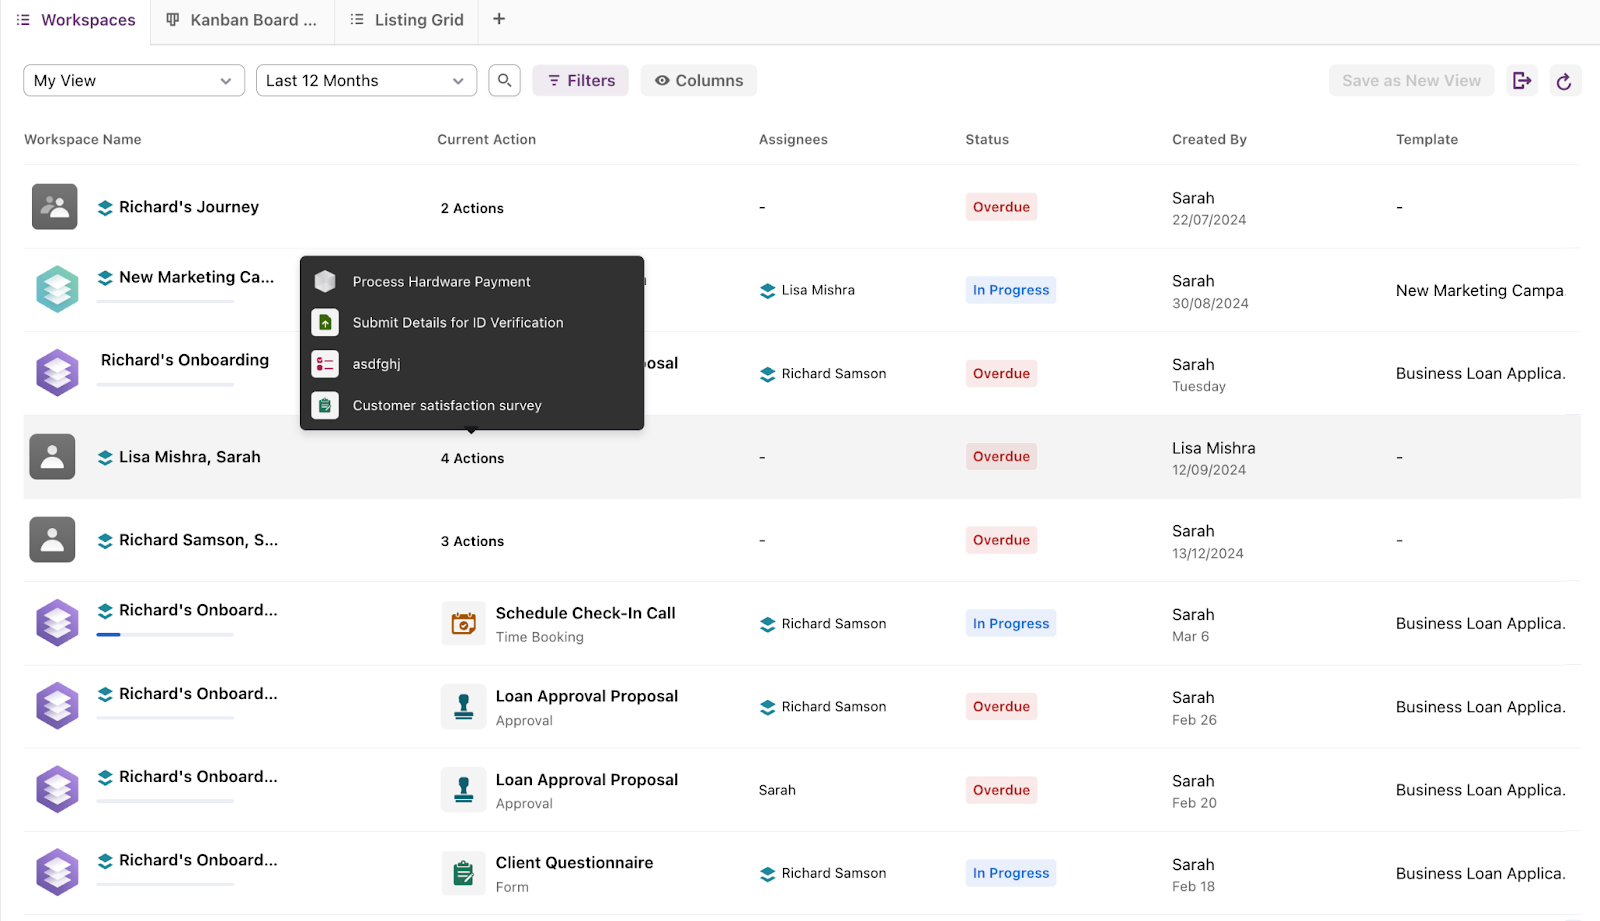Click the Current Action column header
Screen dimensions: 1600x921
pos(486,140)
